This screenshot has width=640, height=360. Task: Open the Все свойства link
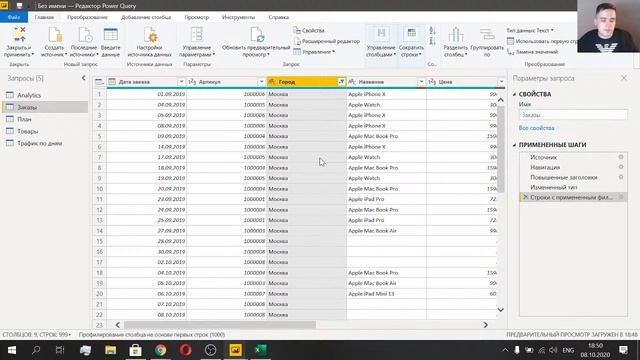point(536,128)
